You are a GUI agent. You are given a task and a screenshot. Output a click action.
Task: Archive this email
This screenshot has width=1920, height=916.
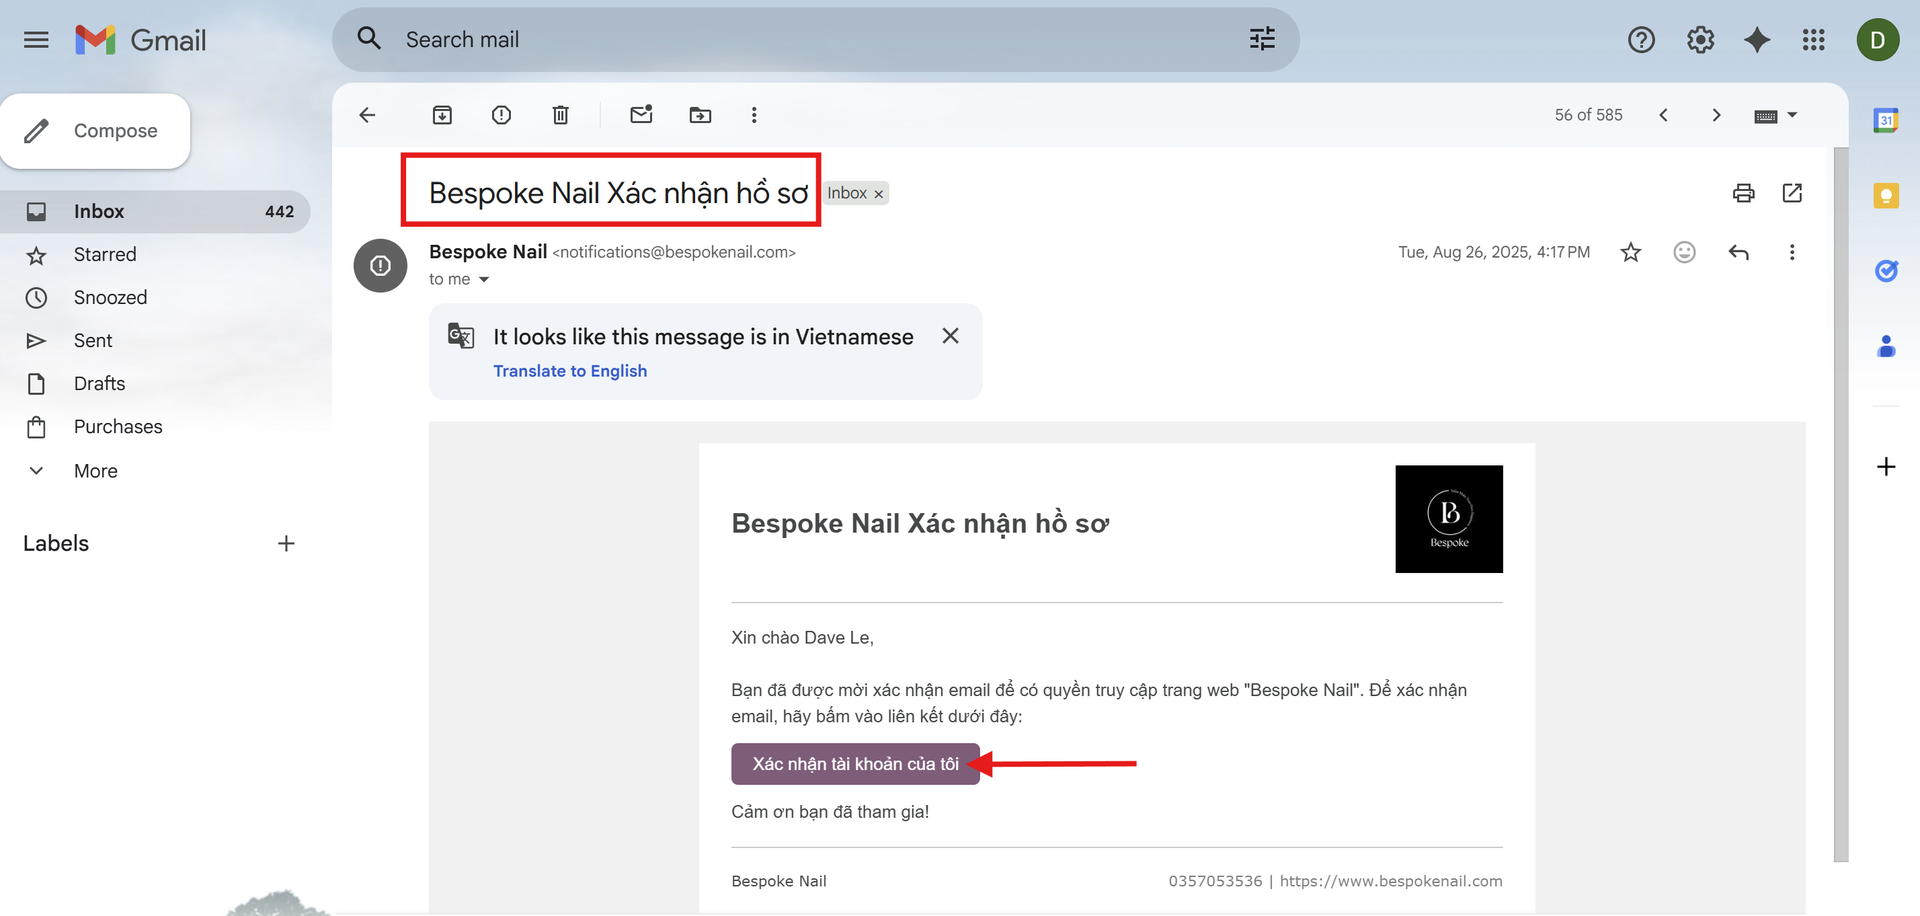click(x=442, y=115)
